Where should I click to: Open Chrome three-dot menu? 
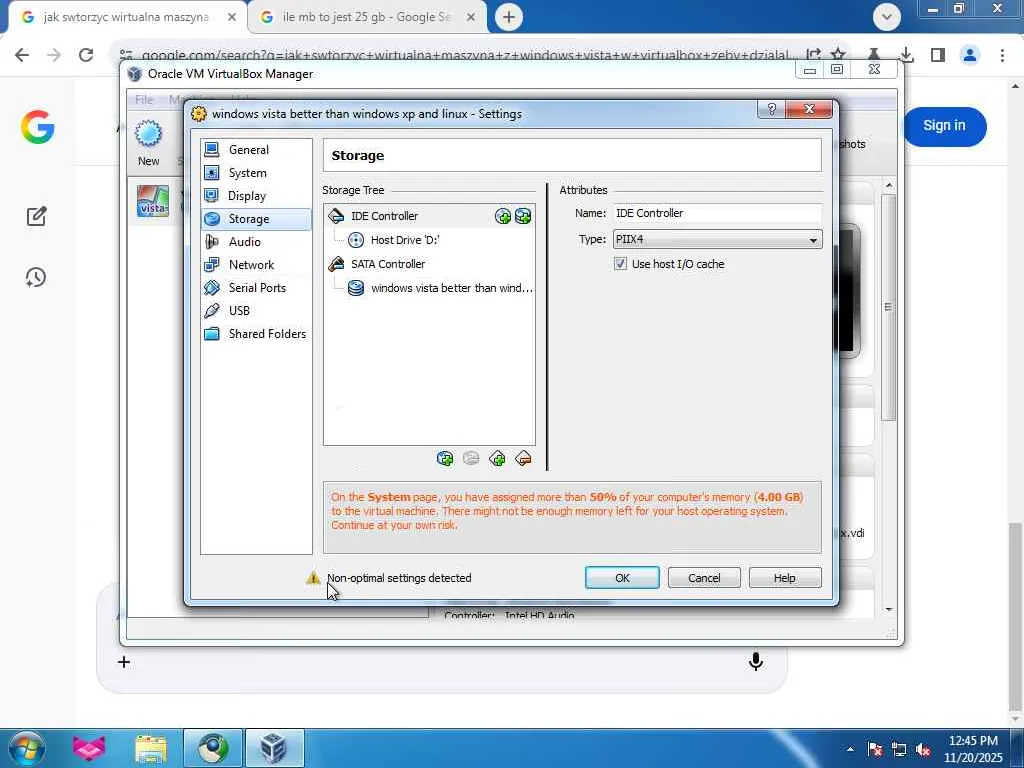[1002, 55]
